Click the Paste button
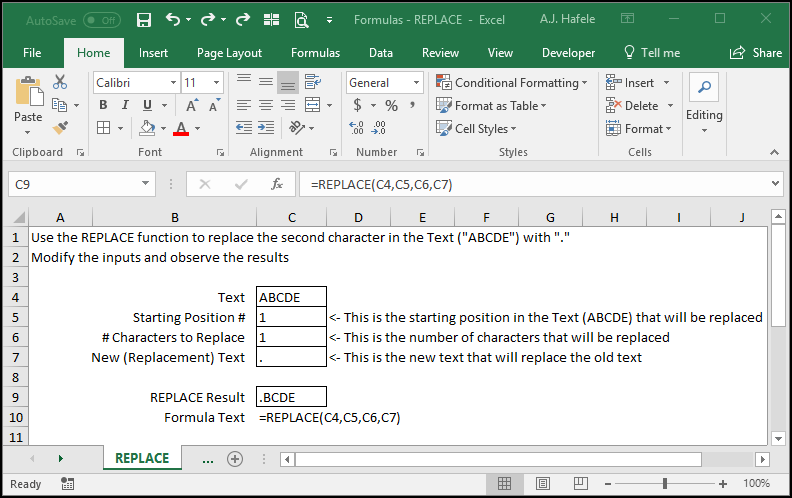This screenshot has height=498, width=792. [x=28, y=105]
